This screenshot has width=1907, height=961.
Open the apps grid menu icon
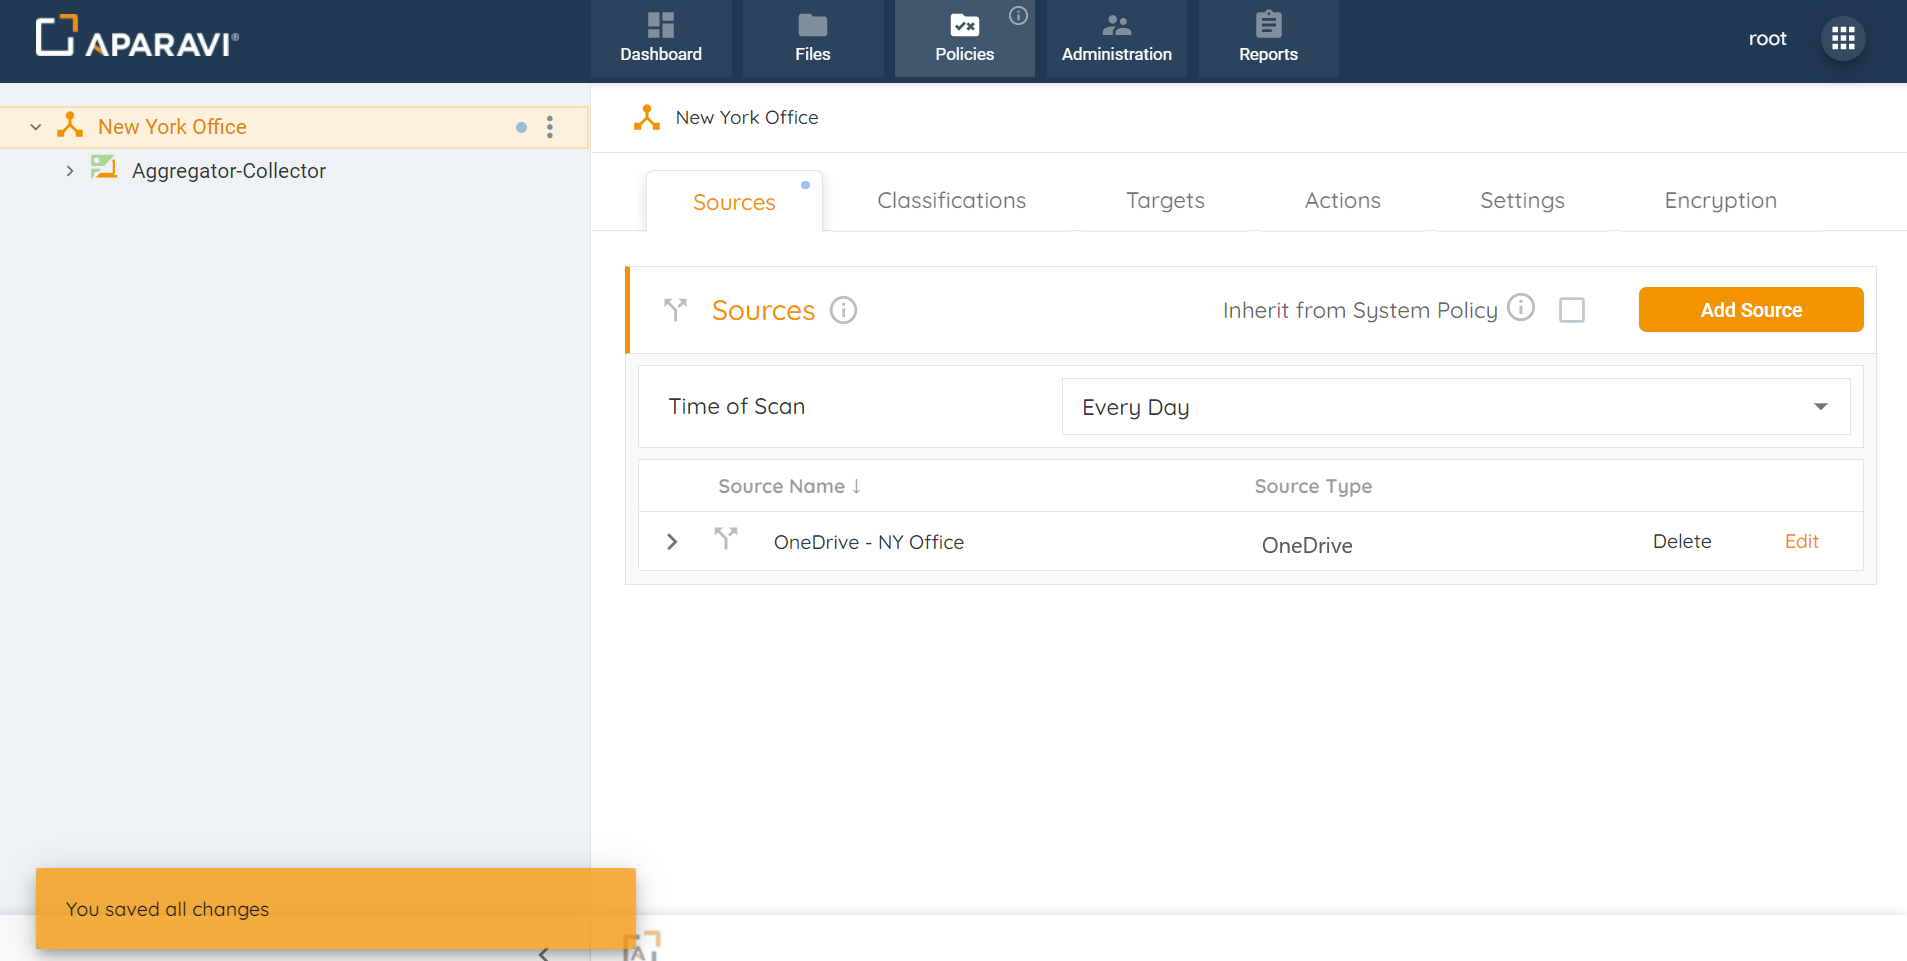pos(1843,39)
